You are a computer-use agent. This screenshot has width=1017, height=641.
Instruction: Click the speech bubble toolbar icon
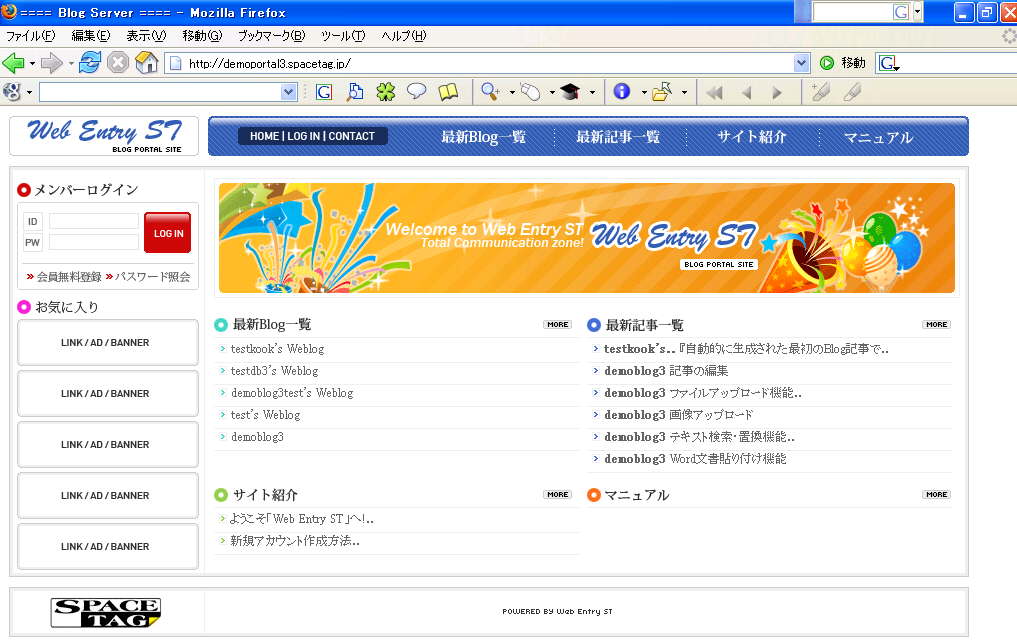416,91
